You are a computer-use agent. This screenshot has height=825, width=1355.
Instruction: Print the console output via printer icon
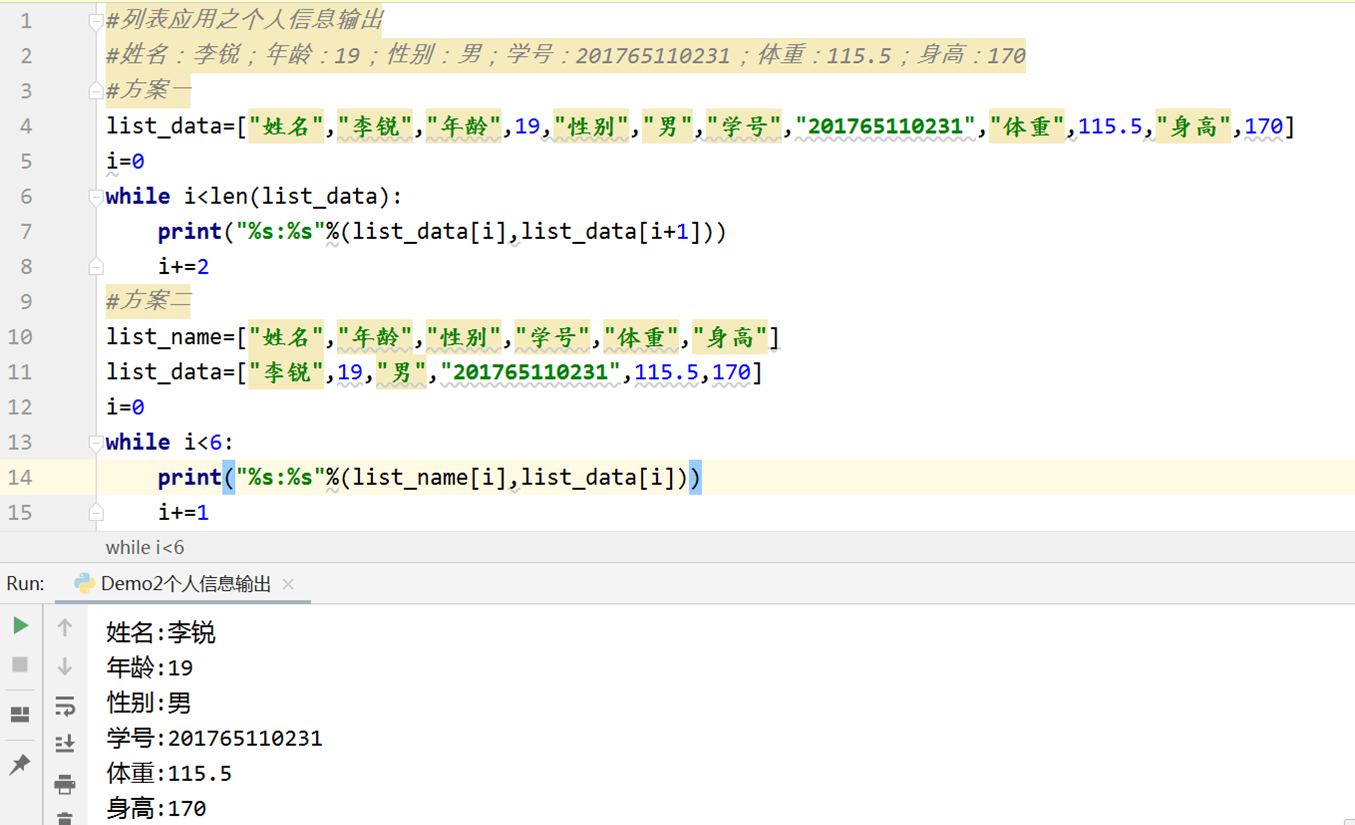point(65,783)
